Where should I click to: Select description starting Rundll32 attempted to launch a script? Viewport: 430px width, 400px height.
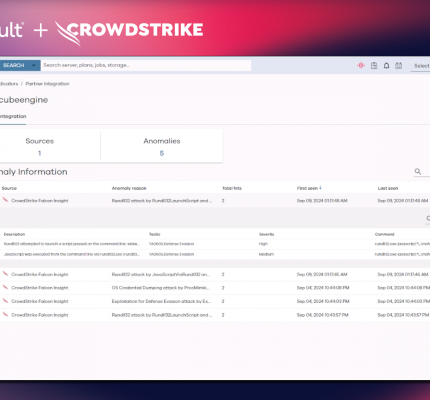pos(72,244)
